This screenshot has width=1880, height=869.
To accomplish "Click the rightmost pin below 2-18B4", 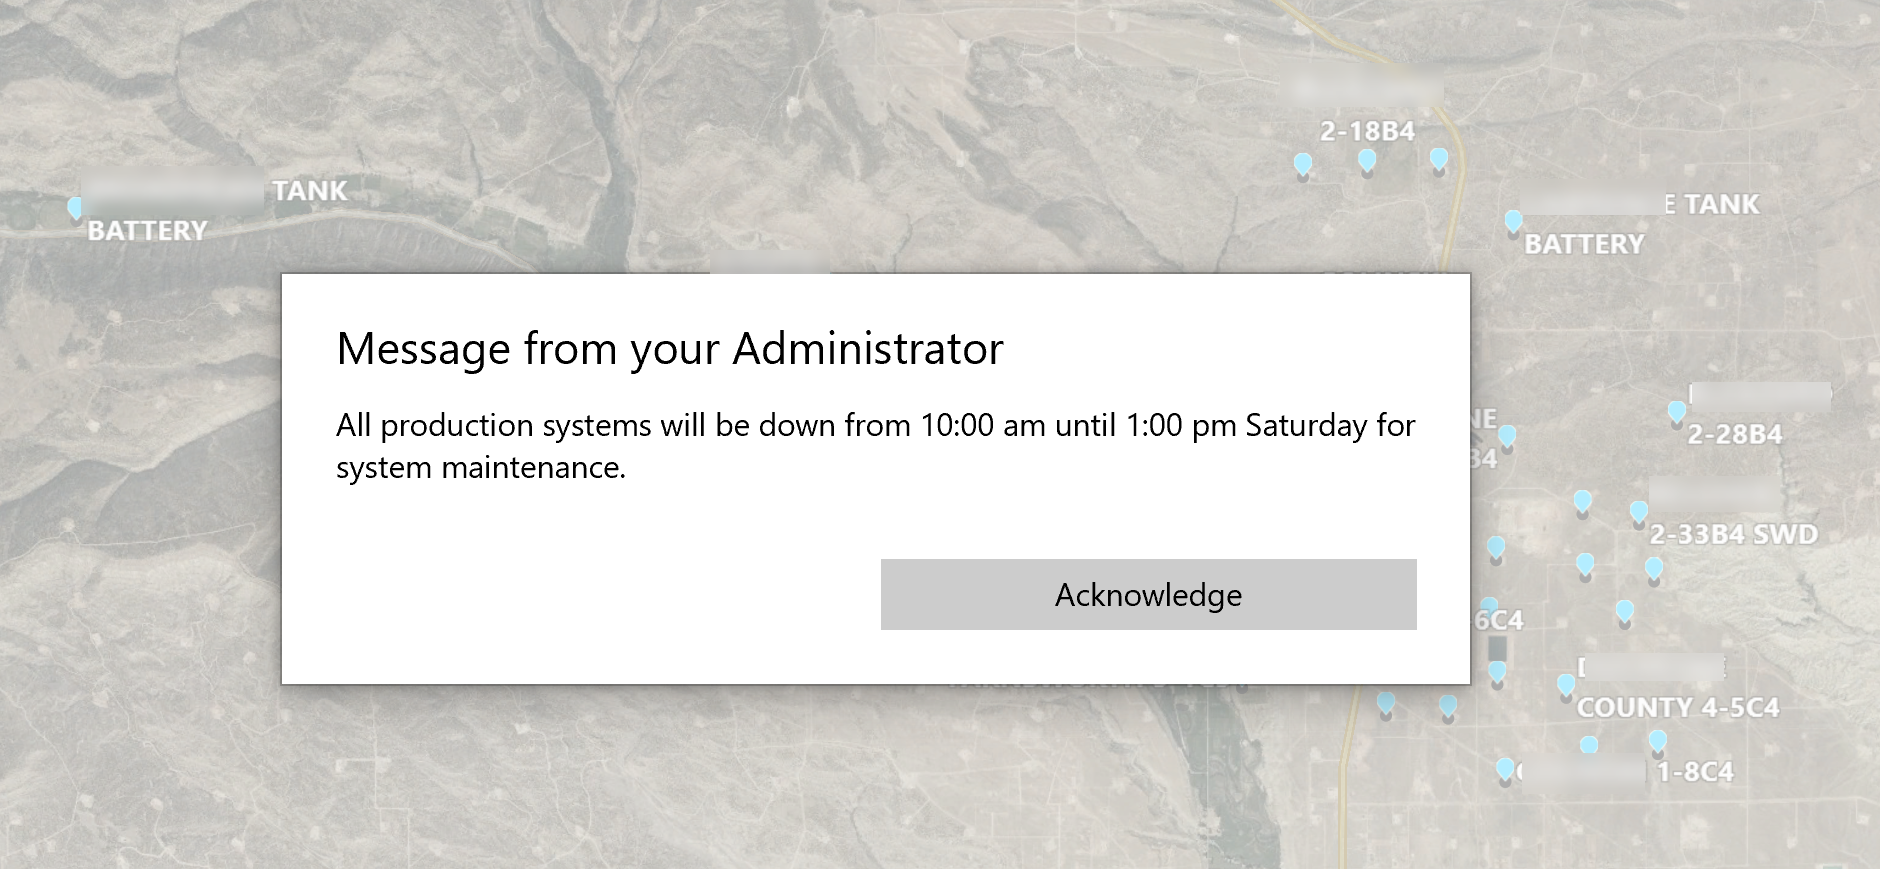I will [x=1438, y=159].
